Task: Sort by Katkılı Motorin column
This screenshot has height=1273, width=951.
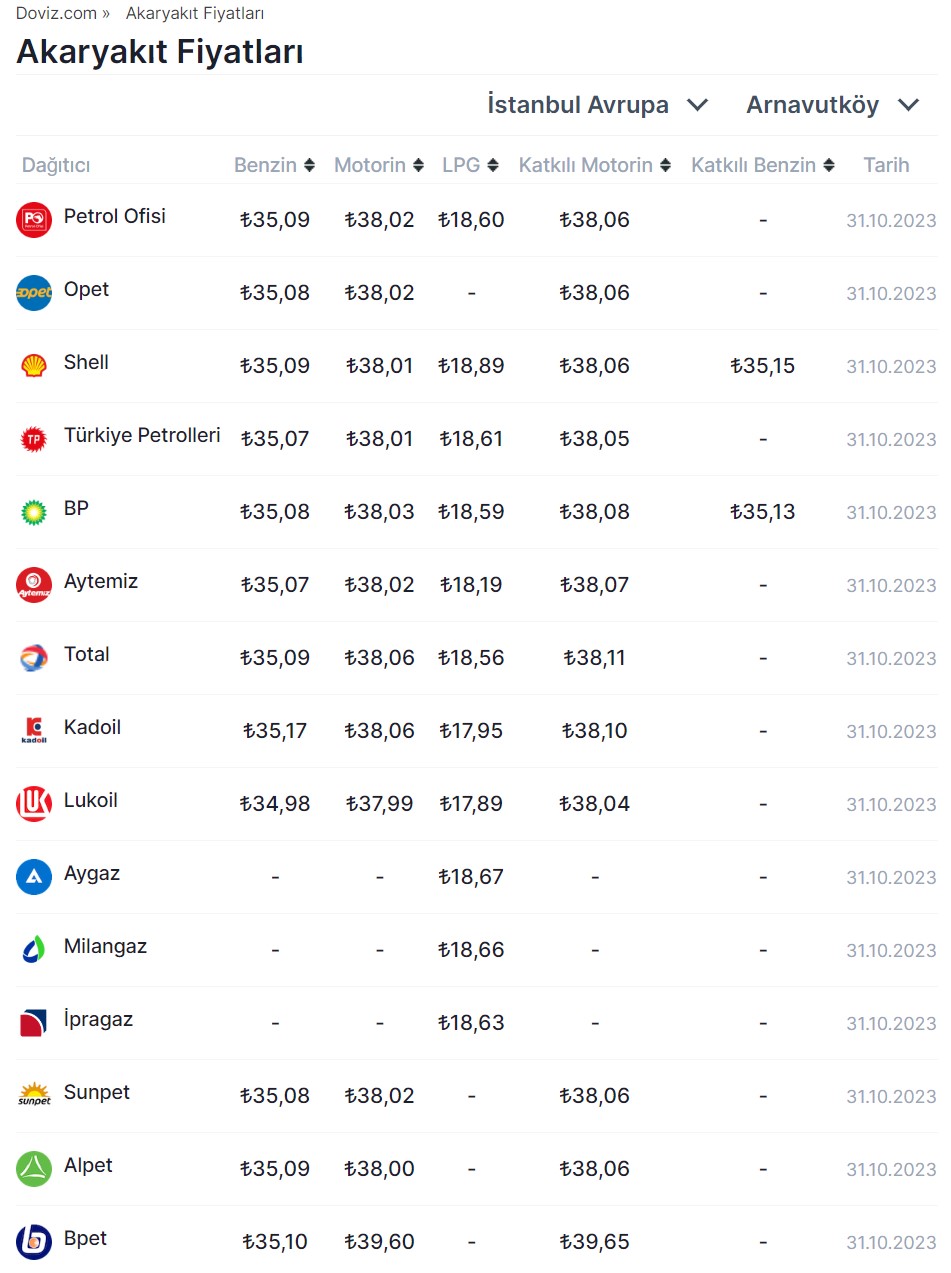Action: point(594,166)
